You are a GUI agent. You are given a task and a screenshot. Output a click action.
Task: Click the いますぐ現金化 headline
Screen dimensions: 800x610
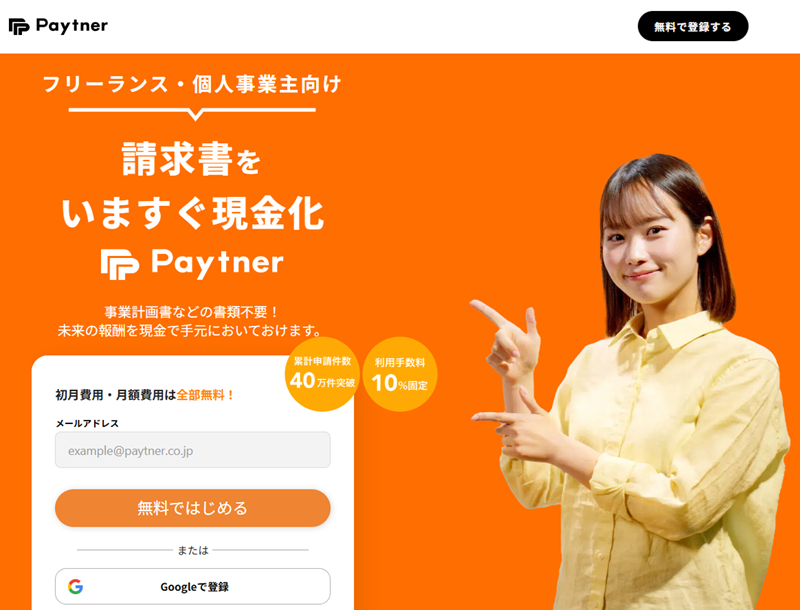pos(193,213)
